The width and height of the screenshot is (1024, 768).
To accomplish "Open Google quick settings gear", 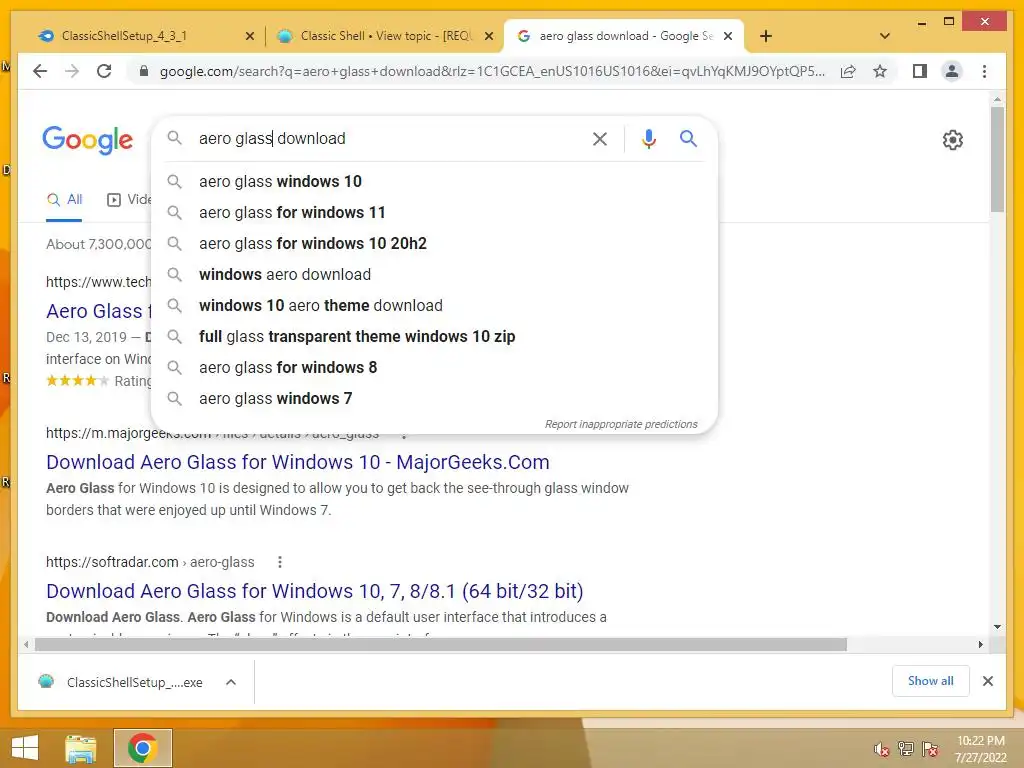I will coord(952,140).
